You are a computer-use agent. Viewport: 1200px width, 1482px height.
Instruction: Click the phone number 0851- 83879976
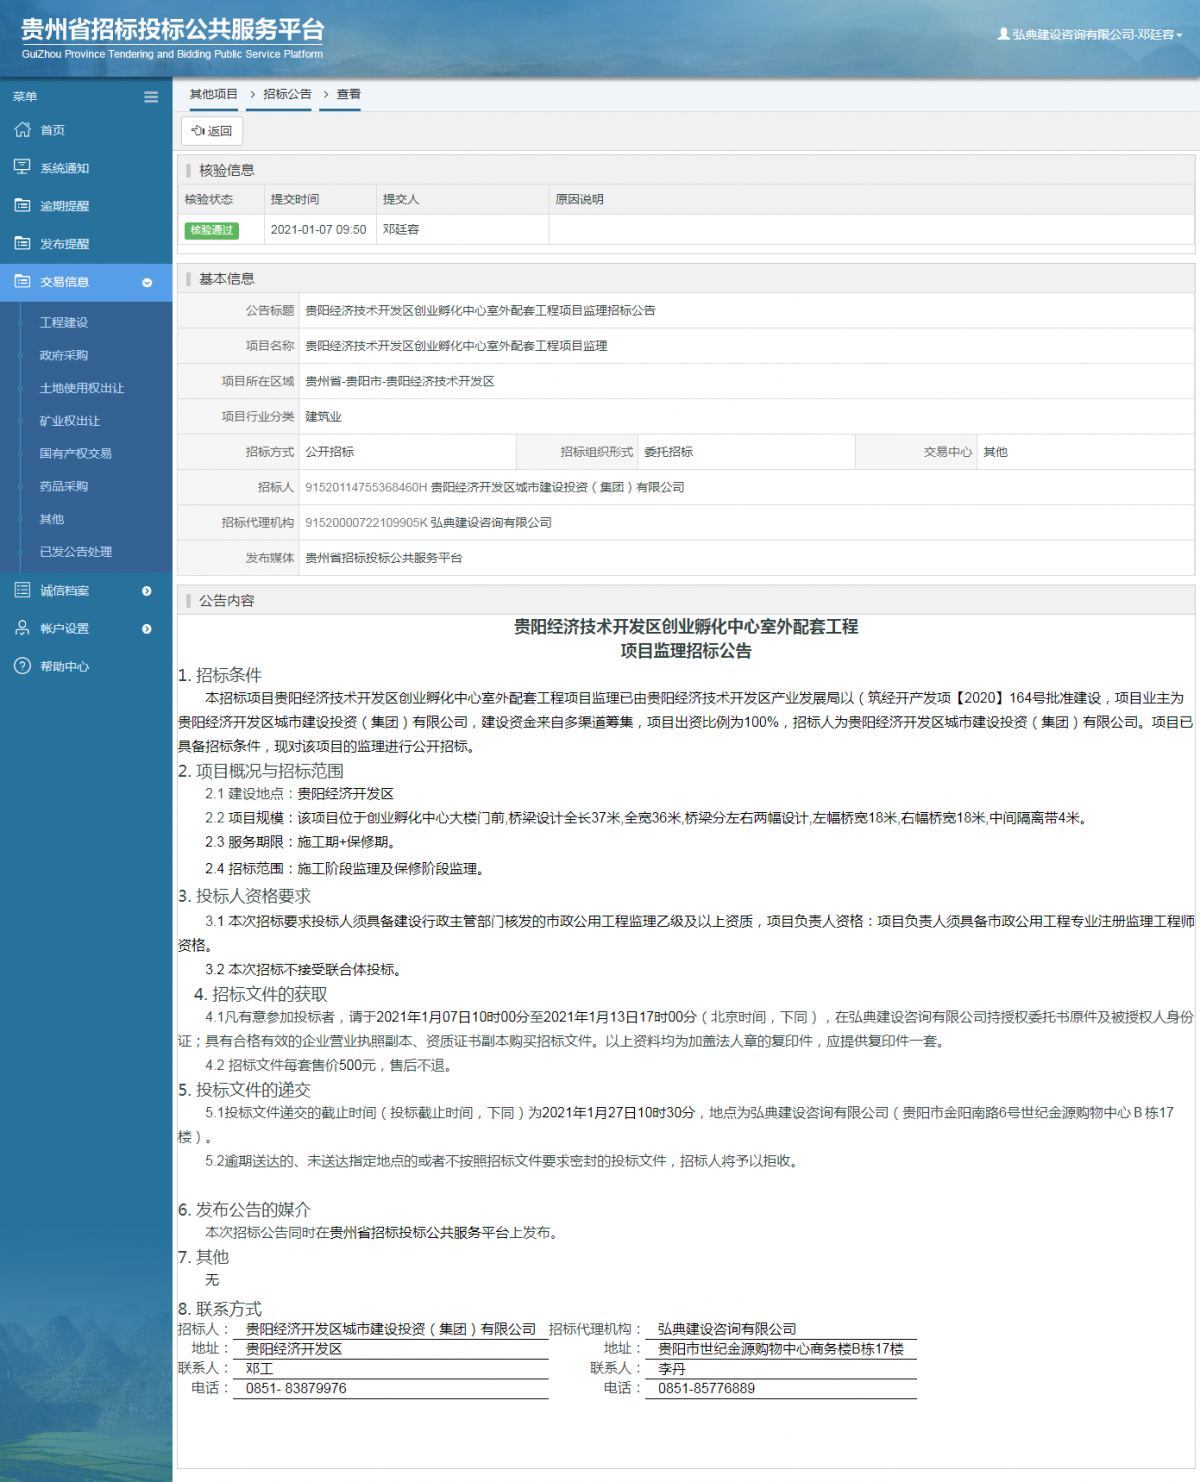point(296,1389)
